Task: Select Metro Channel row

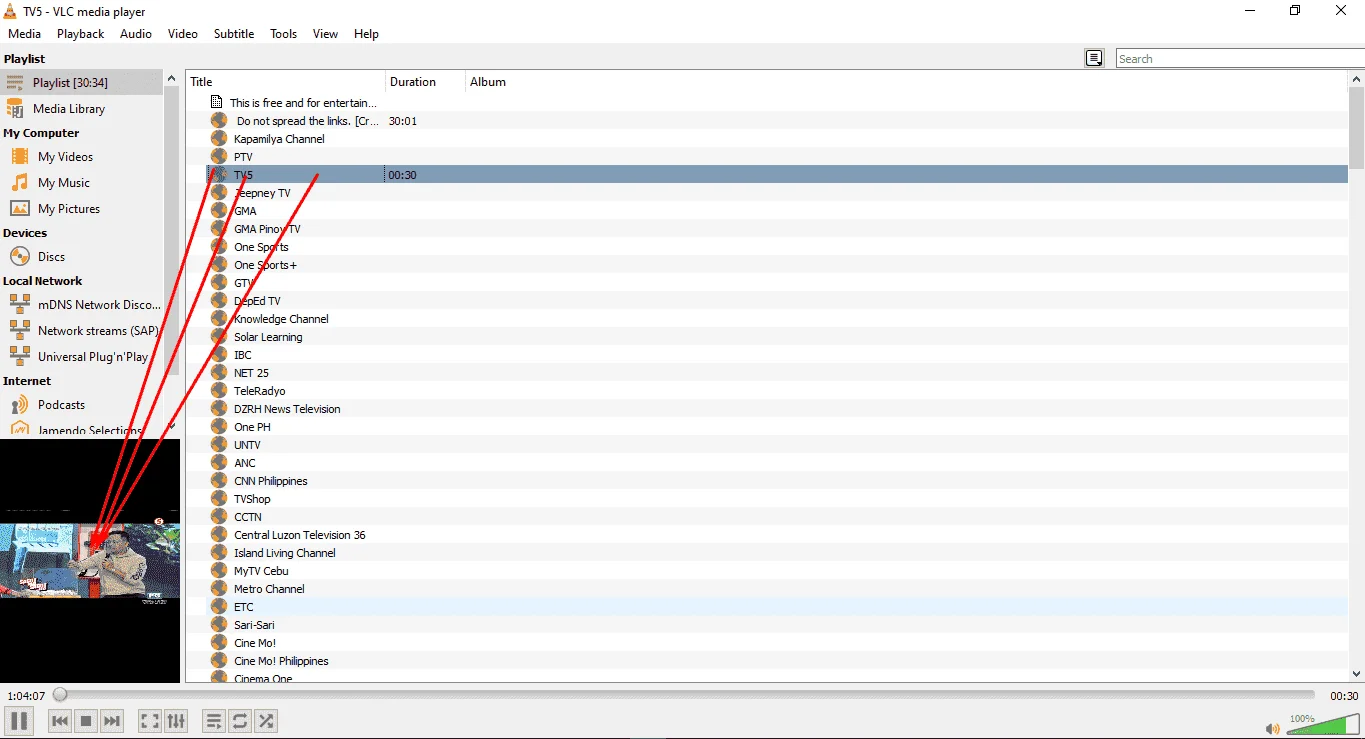Action: [x=777, y=589]
